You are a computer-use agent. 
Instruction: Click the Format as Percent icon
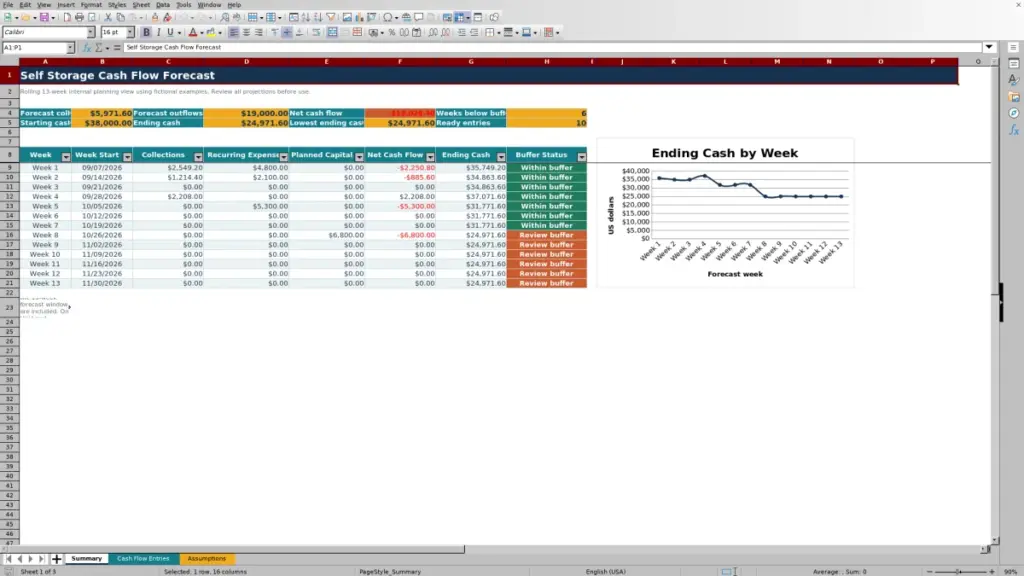pyautogui.click(x=392, y=33)
